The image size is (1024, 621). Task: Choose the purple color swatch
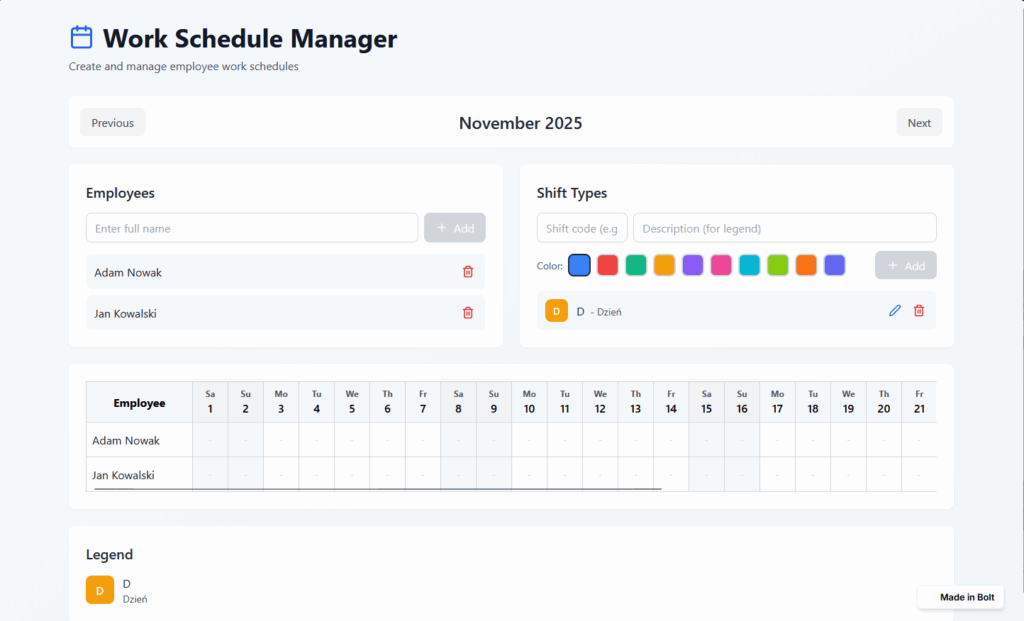point(692,266)
